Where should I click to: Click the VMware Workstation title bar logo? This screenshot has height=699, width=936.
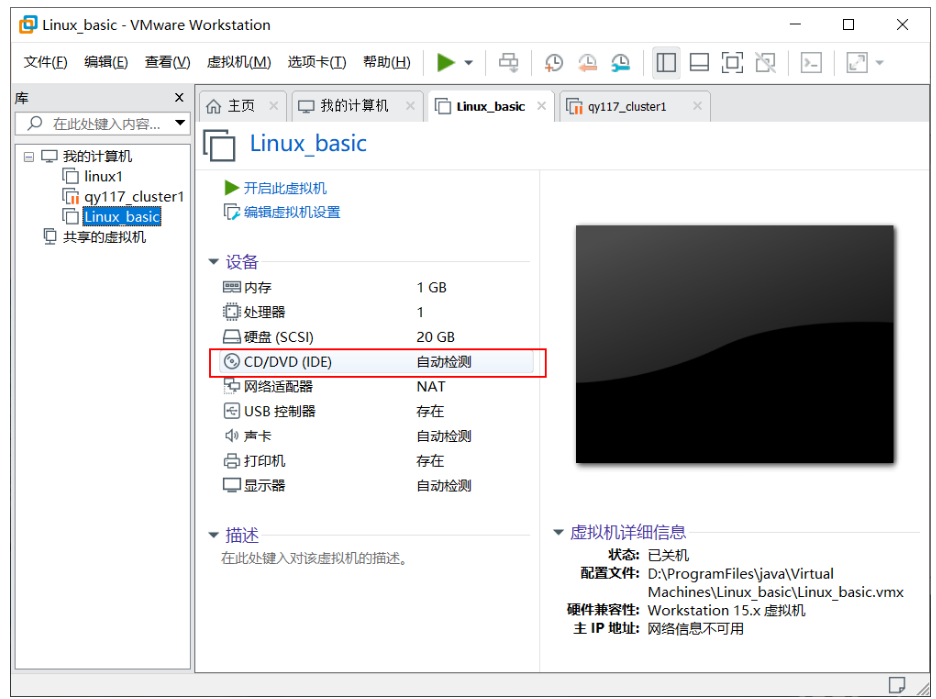coord(27,24)
